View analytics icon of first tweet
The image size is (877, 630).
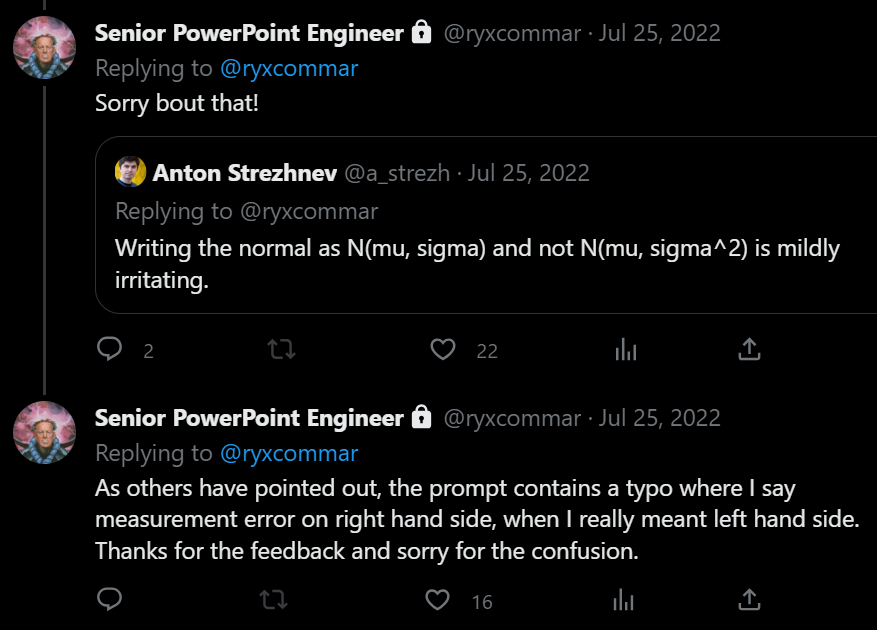[626, 350]
